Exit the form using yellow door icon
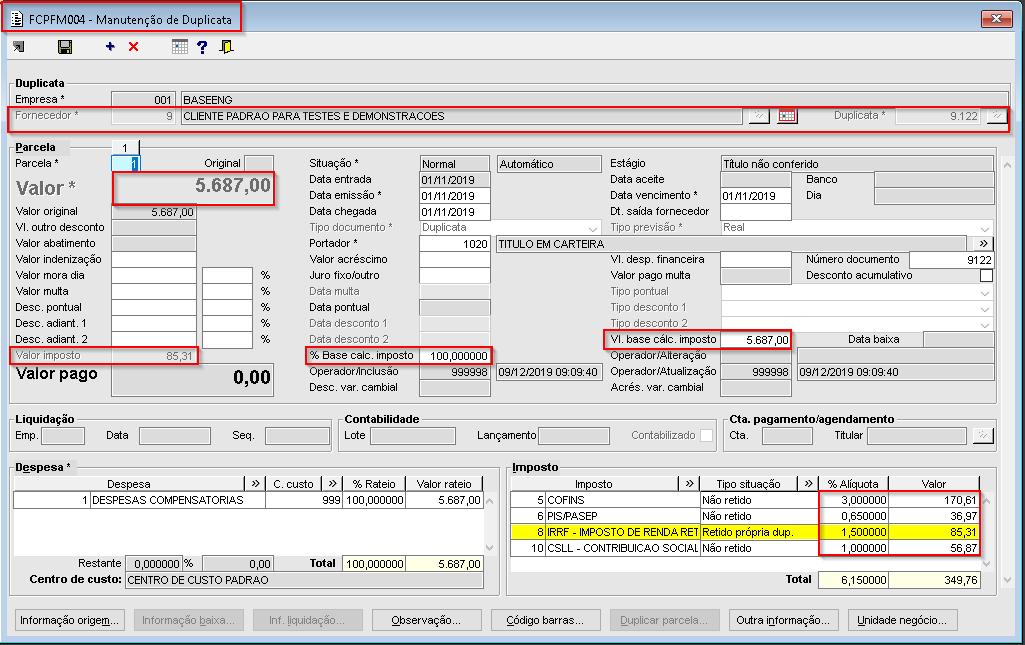 click(226, 46)
